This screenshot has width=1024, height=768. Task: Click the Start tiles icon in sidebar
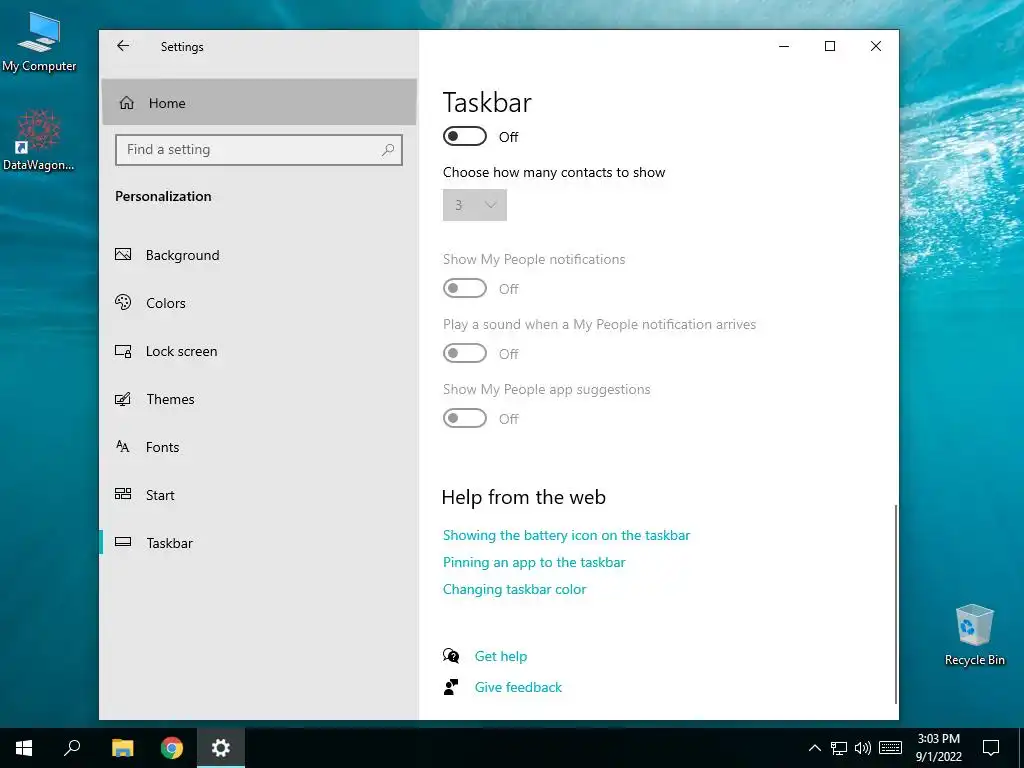pos(123,494)
